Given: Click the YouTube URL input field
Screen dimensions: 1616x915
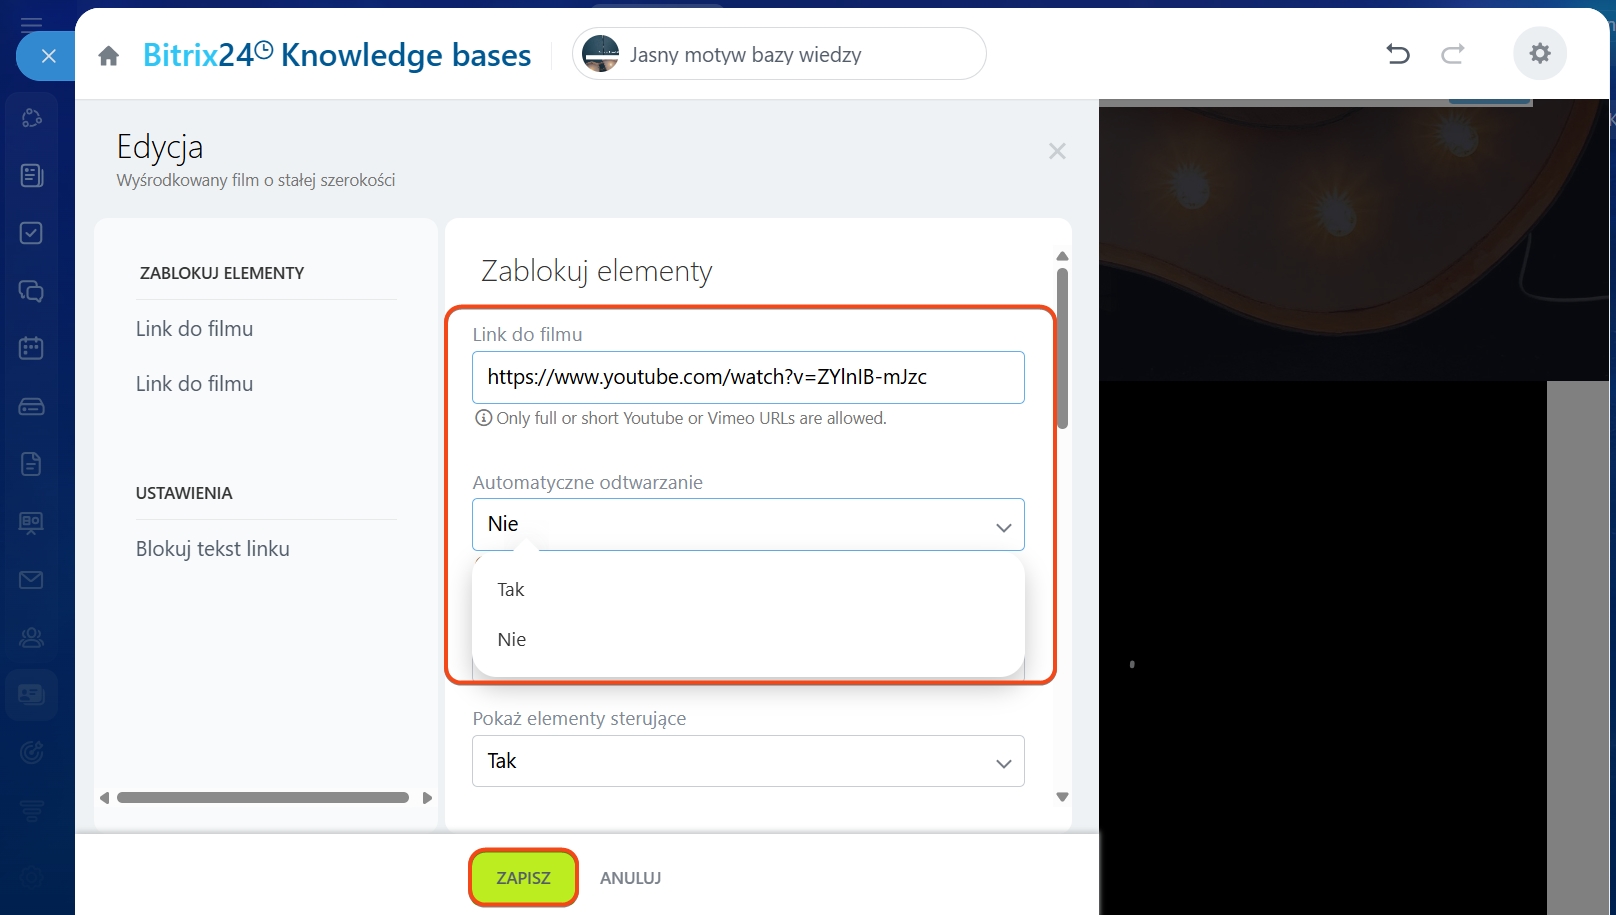Looking at the screenshot, I should pyautogui.click(x=748, y=377).
